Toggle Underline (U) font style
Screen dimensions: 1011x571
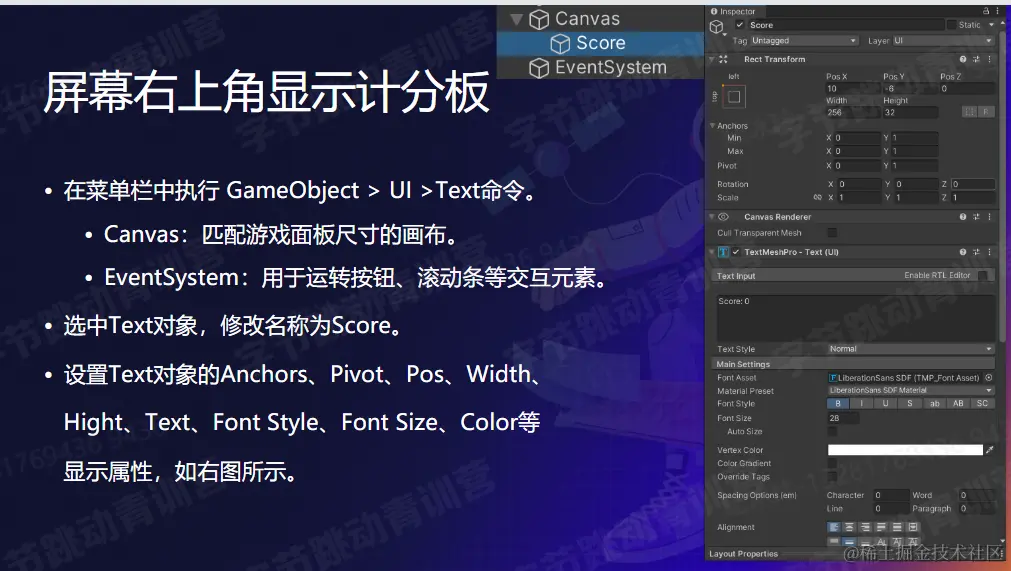[x=885, y=403]
